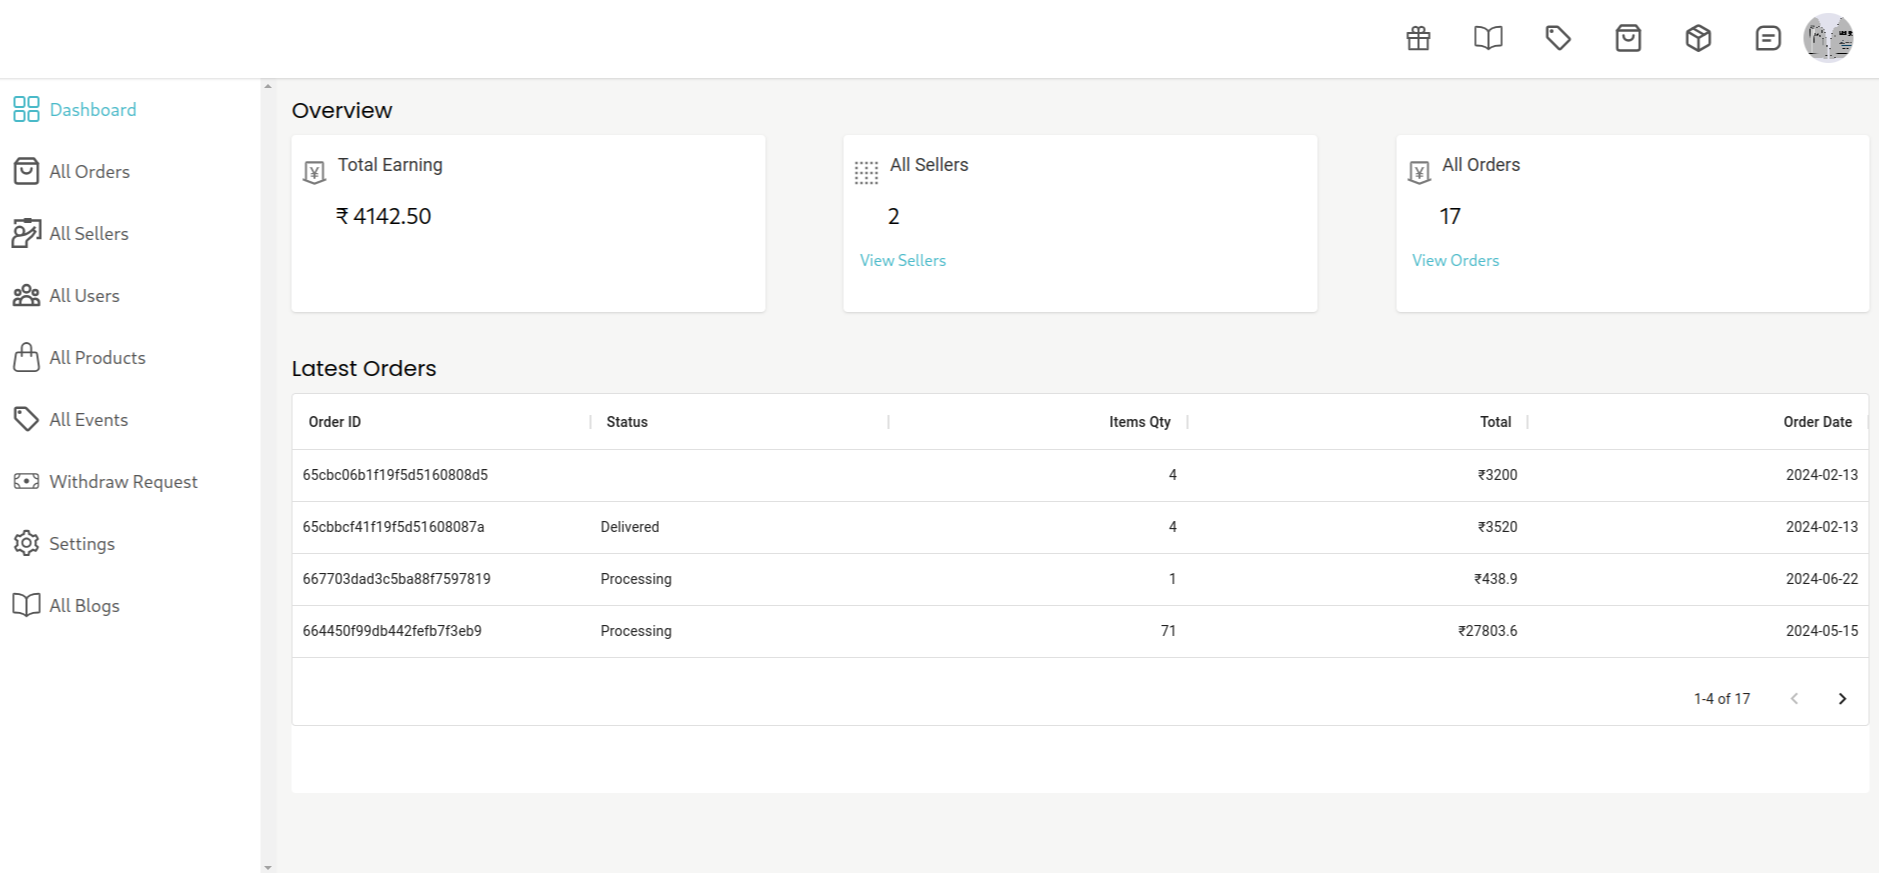Select Dashboard in the sidebar
1879x873 pixels.
[92, 110]
